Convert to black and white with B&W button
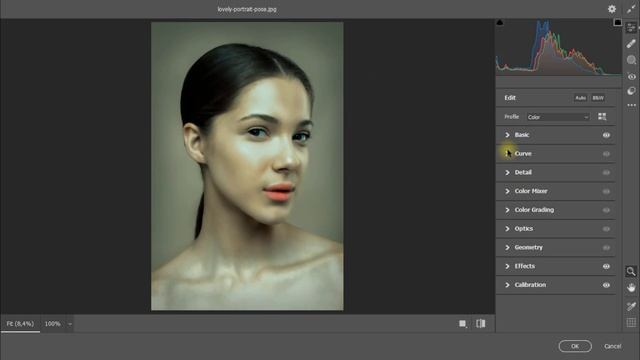 (x=598, y=98)
